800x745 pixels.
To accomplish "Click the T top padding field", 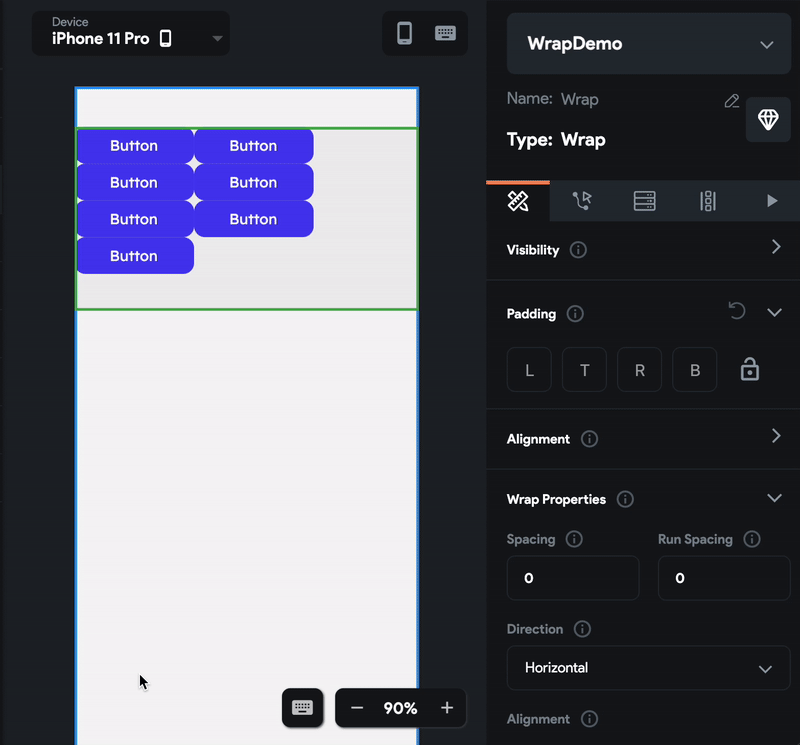I will 584,370.
